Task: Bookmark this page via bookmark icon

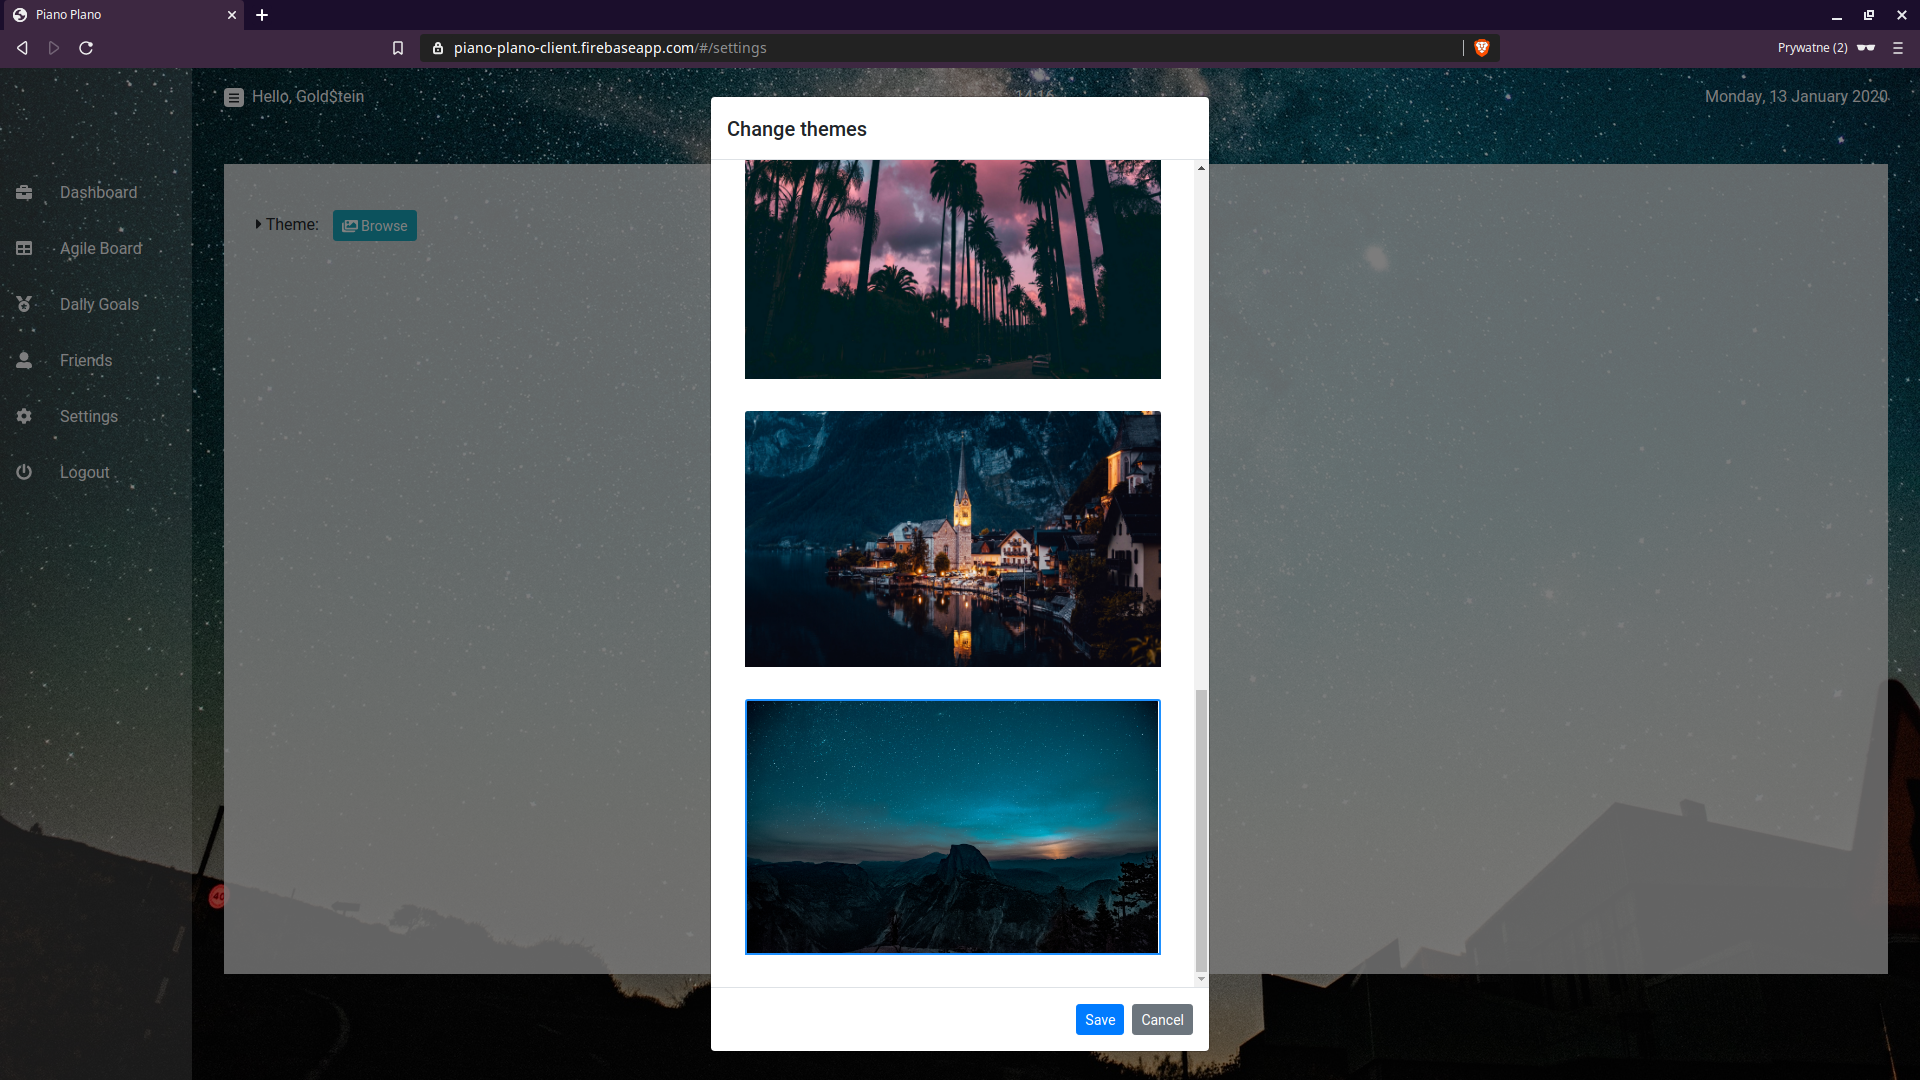Action: (x=398, y=48)
